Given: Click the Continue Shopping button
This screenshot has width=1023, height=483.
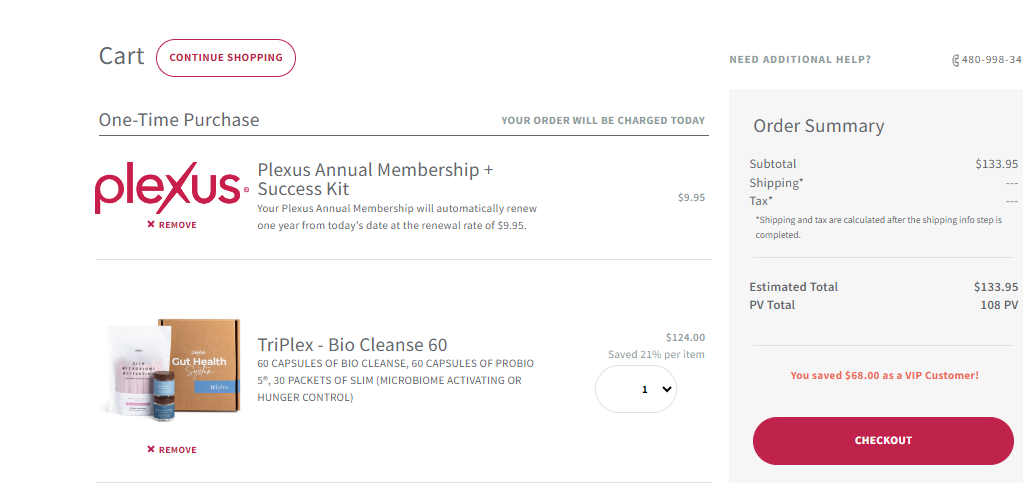Looking at the screenshot, I should (226, 57).
